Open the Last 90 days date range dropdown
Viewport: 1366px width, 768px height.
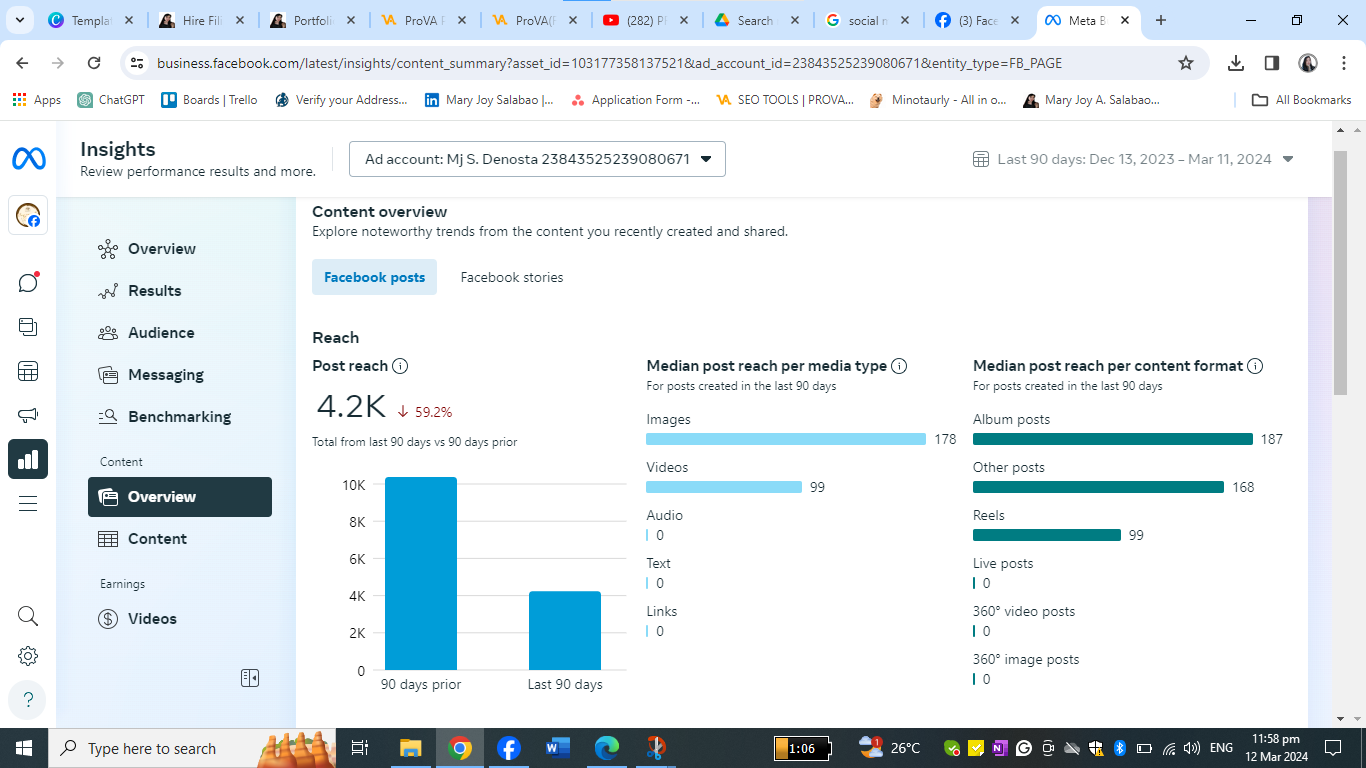[x=1134, y=159]
